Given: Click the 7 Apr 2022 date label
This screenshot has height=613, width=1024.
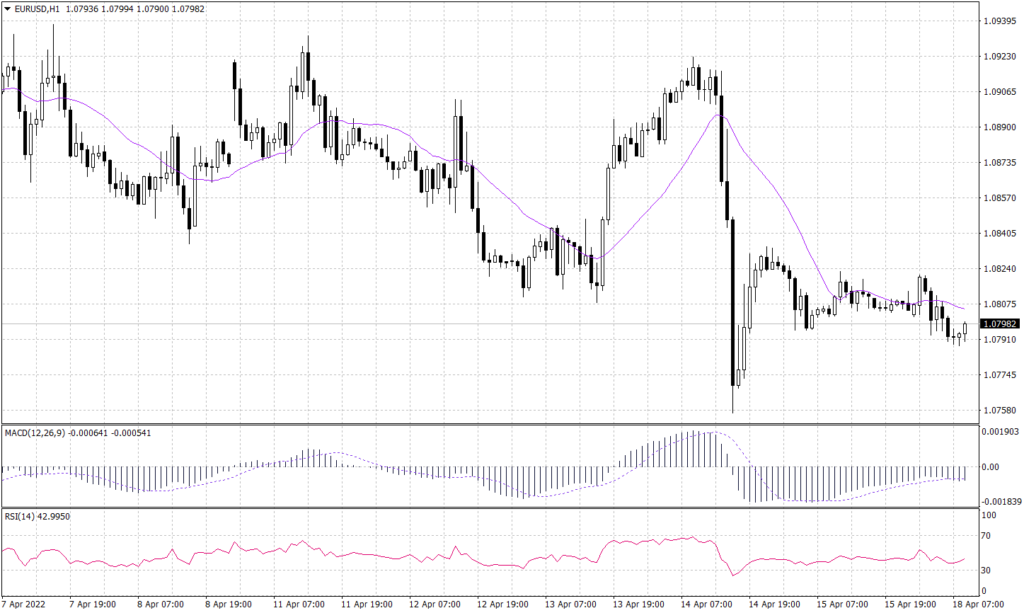Looking at the screenshot, I should (24, 604).
